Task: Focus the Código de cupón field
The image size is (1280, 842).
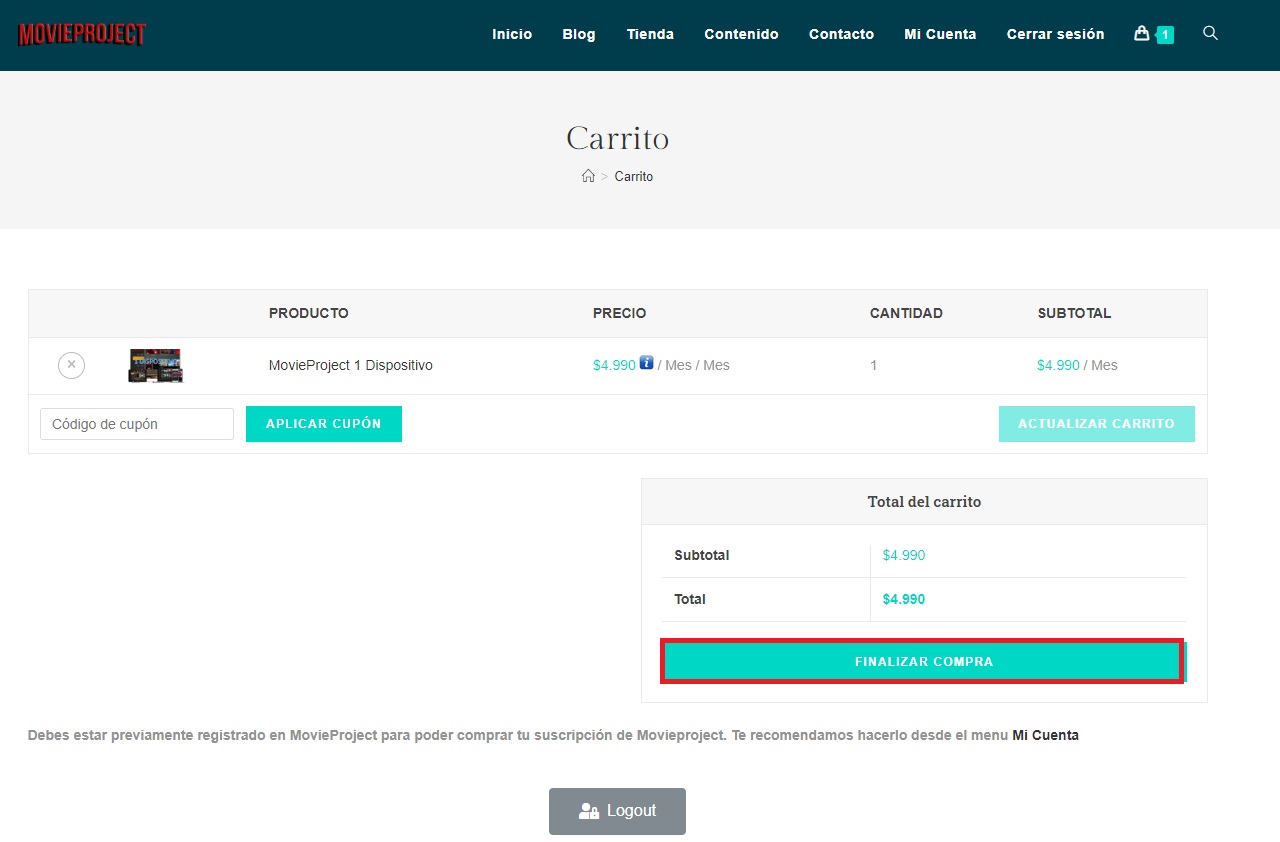Action: click(x=137, y=424)
